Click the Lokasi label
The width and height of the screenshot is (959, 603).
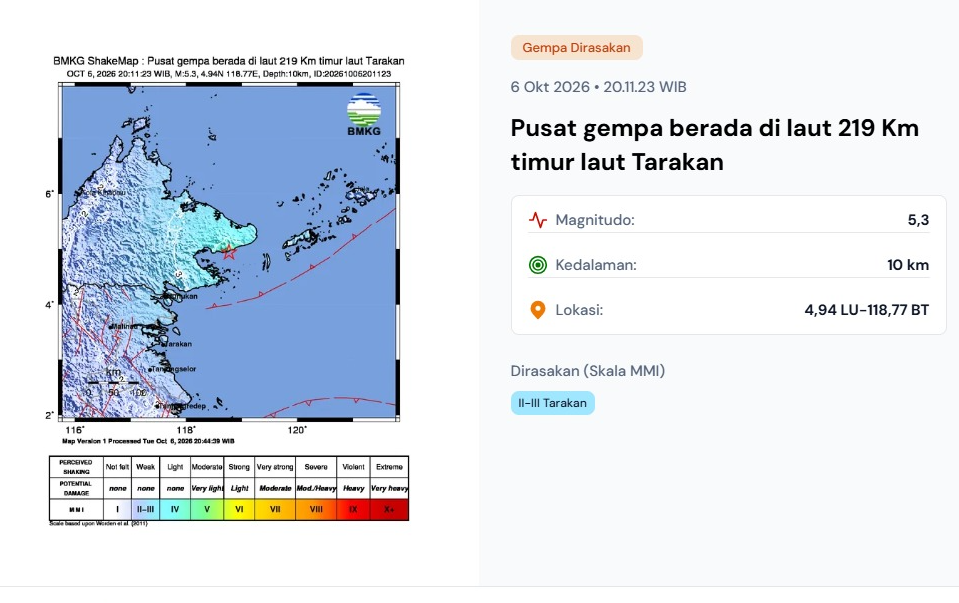pos(579,310)
